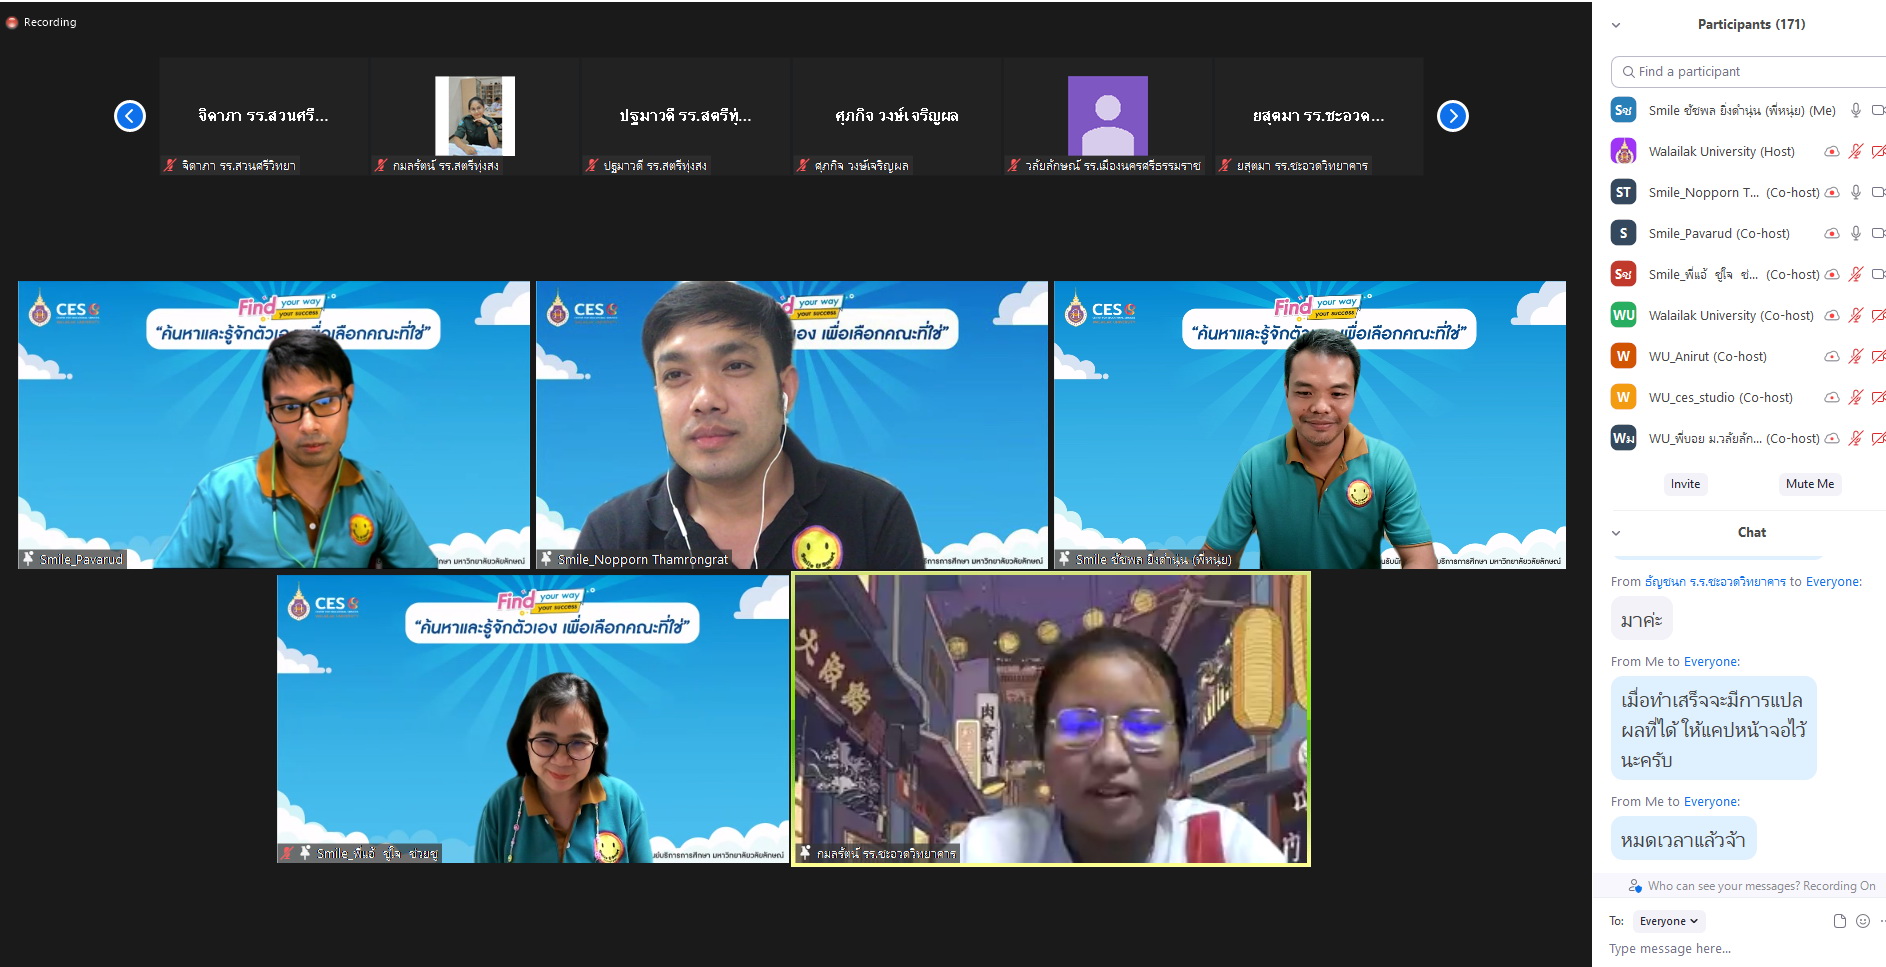Viewport: 1886px width, 967px height.
Task: Select the highlighted active speaker video tile
Action: (1050, 718)
